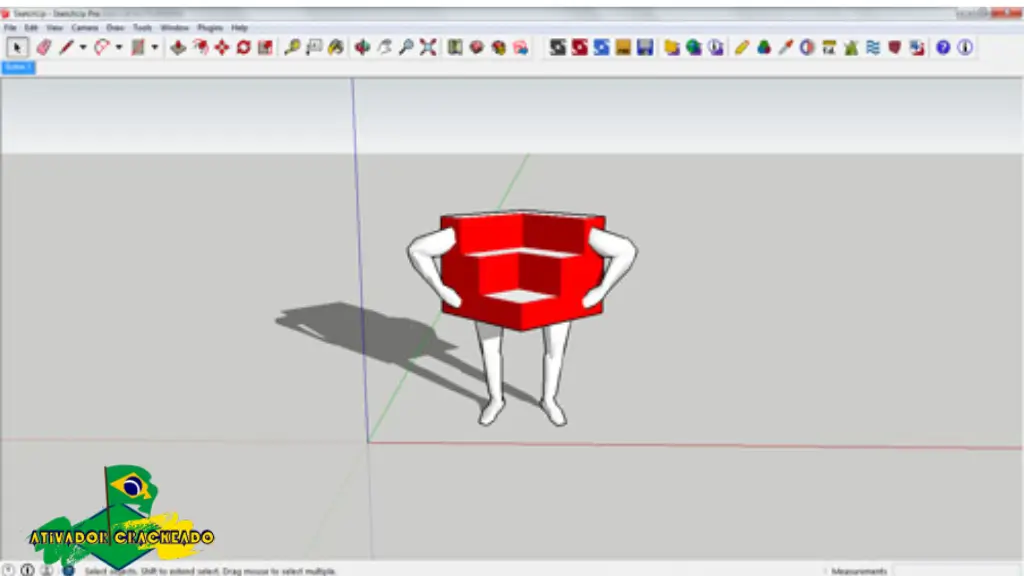Click the blue floppy disk save icon

pos(645,47)
